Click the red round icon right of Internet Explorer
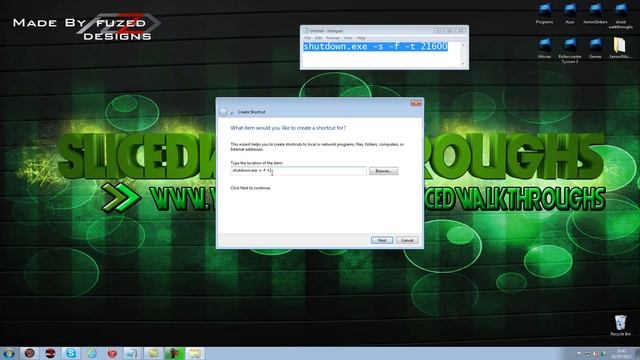The width and height of the screenshot is (640, 360). (x=112, y=353)
